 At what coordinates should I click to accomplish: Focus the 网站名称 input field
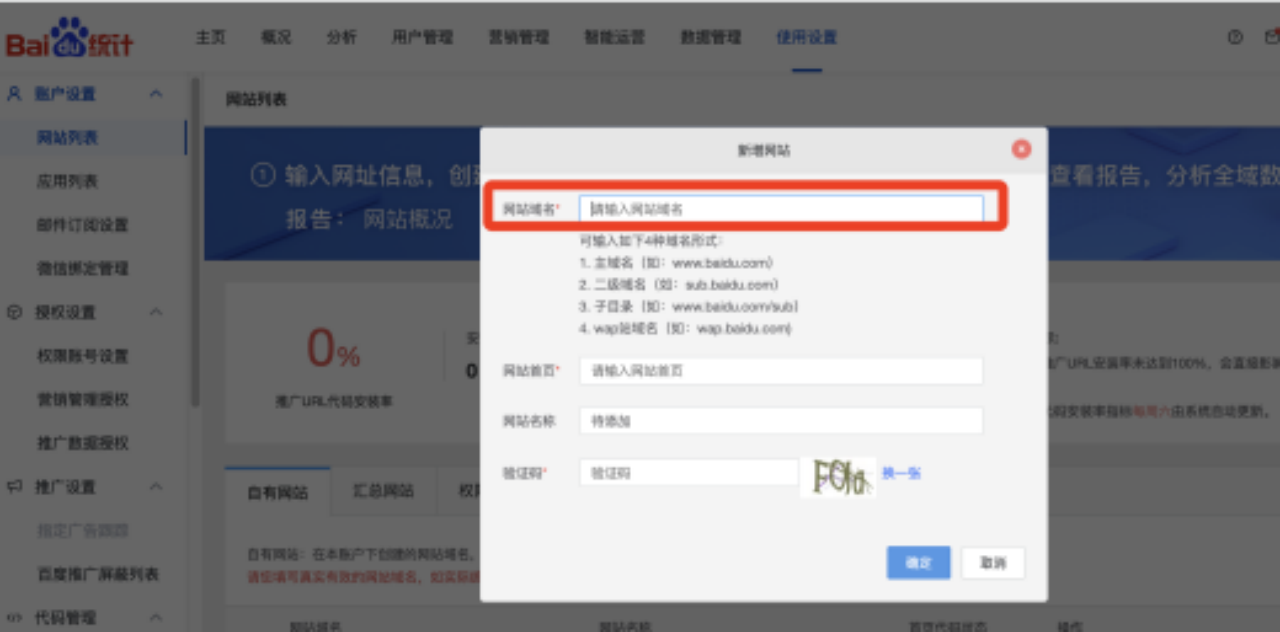click(781, 421)
